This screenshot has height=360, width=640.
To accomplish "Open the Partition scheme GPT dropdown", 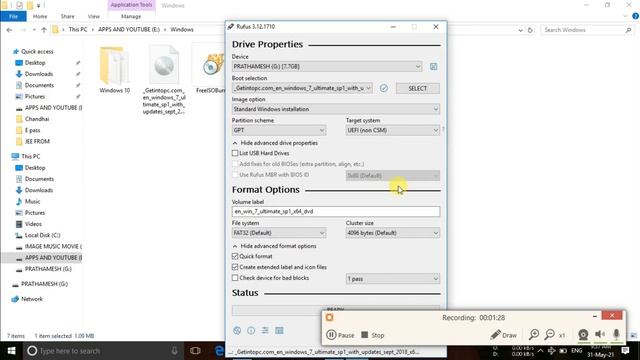I will [x=279, y=130].
